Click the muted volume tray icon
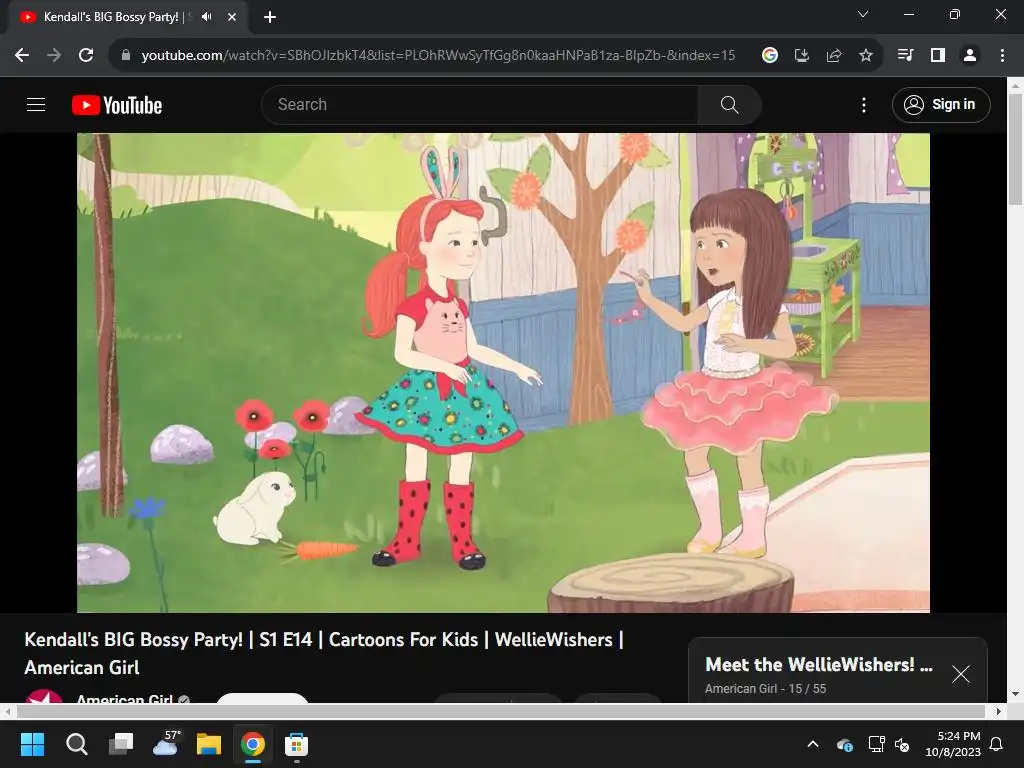The width and height of the screenshot is (1024, 768). [902, 744]
